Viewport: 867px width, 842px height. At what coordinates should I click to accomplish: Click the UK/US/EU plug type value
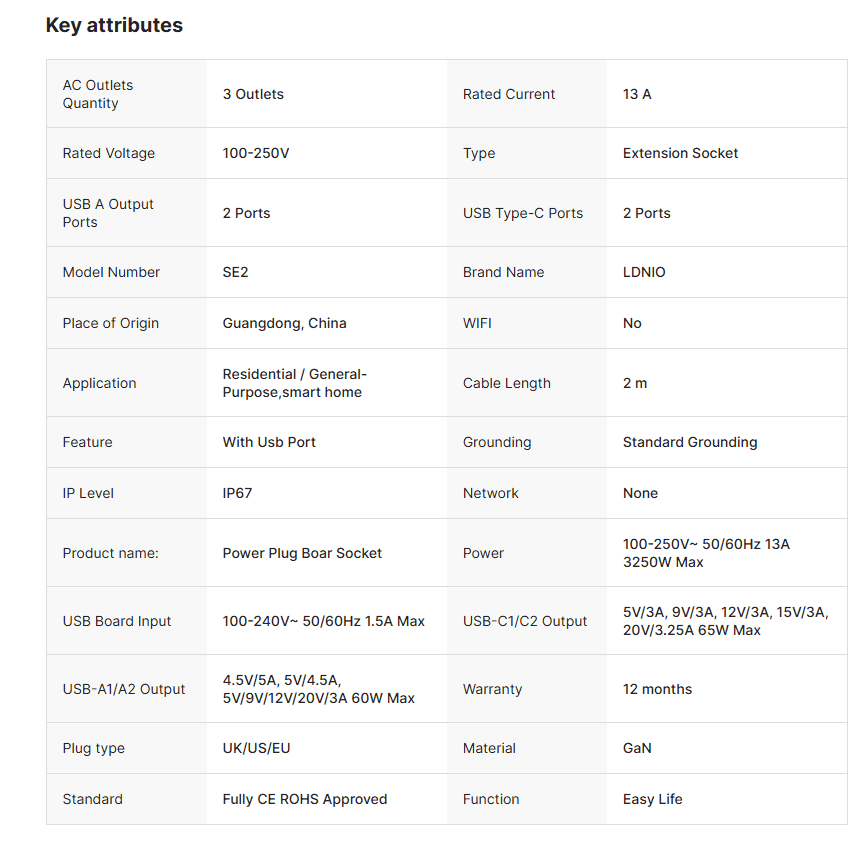click(256, 748)
